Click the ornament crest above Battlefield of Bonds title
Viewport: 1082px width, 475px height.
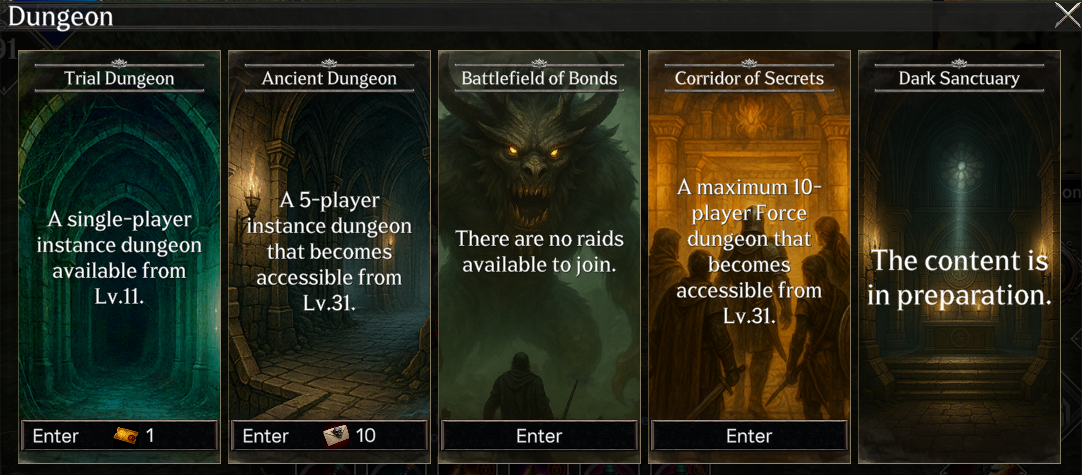pyautogui.click(x=539, y=63)
